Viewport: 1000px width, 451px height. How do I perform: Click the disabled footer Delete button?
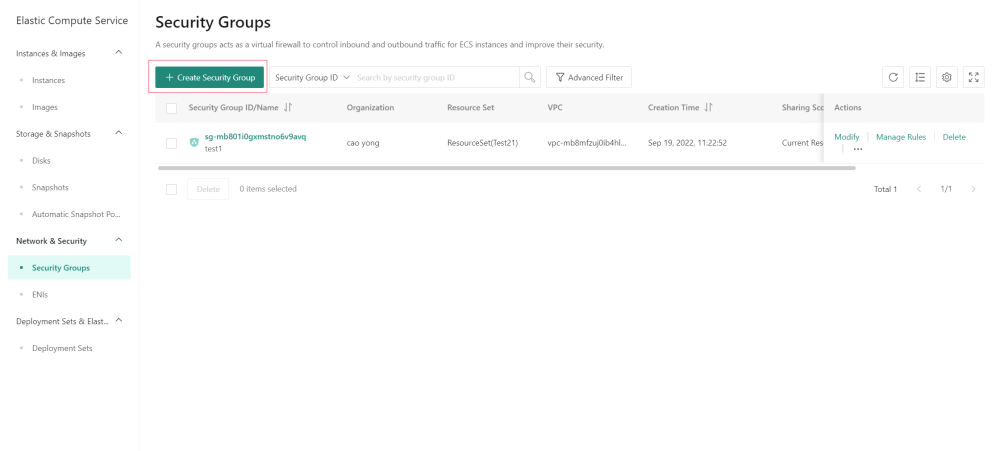pos(208,189)
